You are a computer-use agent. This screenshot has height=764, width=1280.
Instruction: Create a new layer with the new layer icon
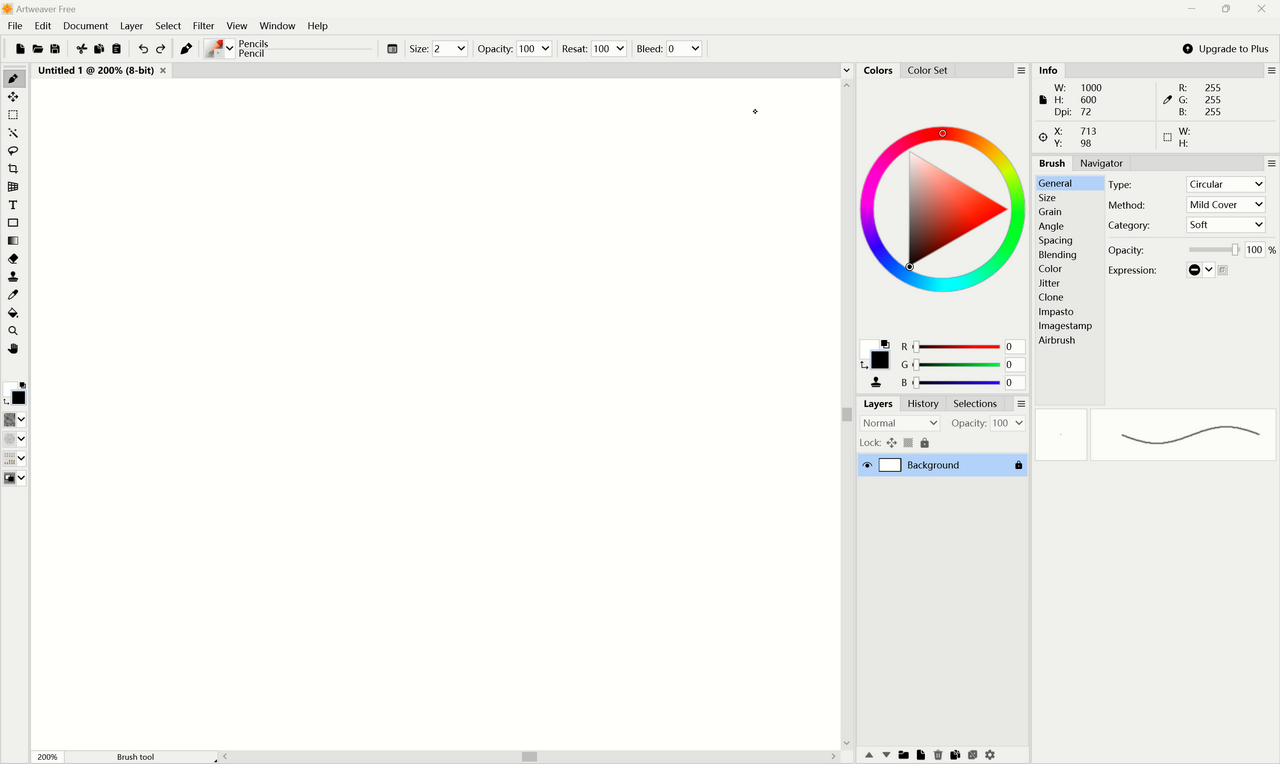[x=920, y=754]
